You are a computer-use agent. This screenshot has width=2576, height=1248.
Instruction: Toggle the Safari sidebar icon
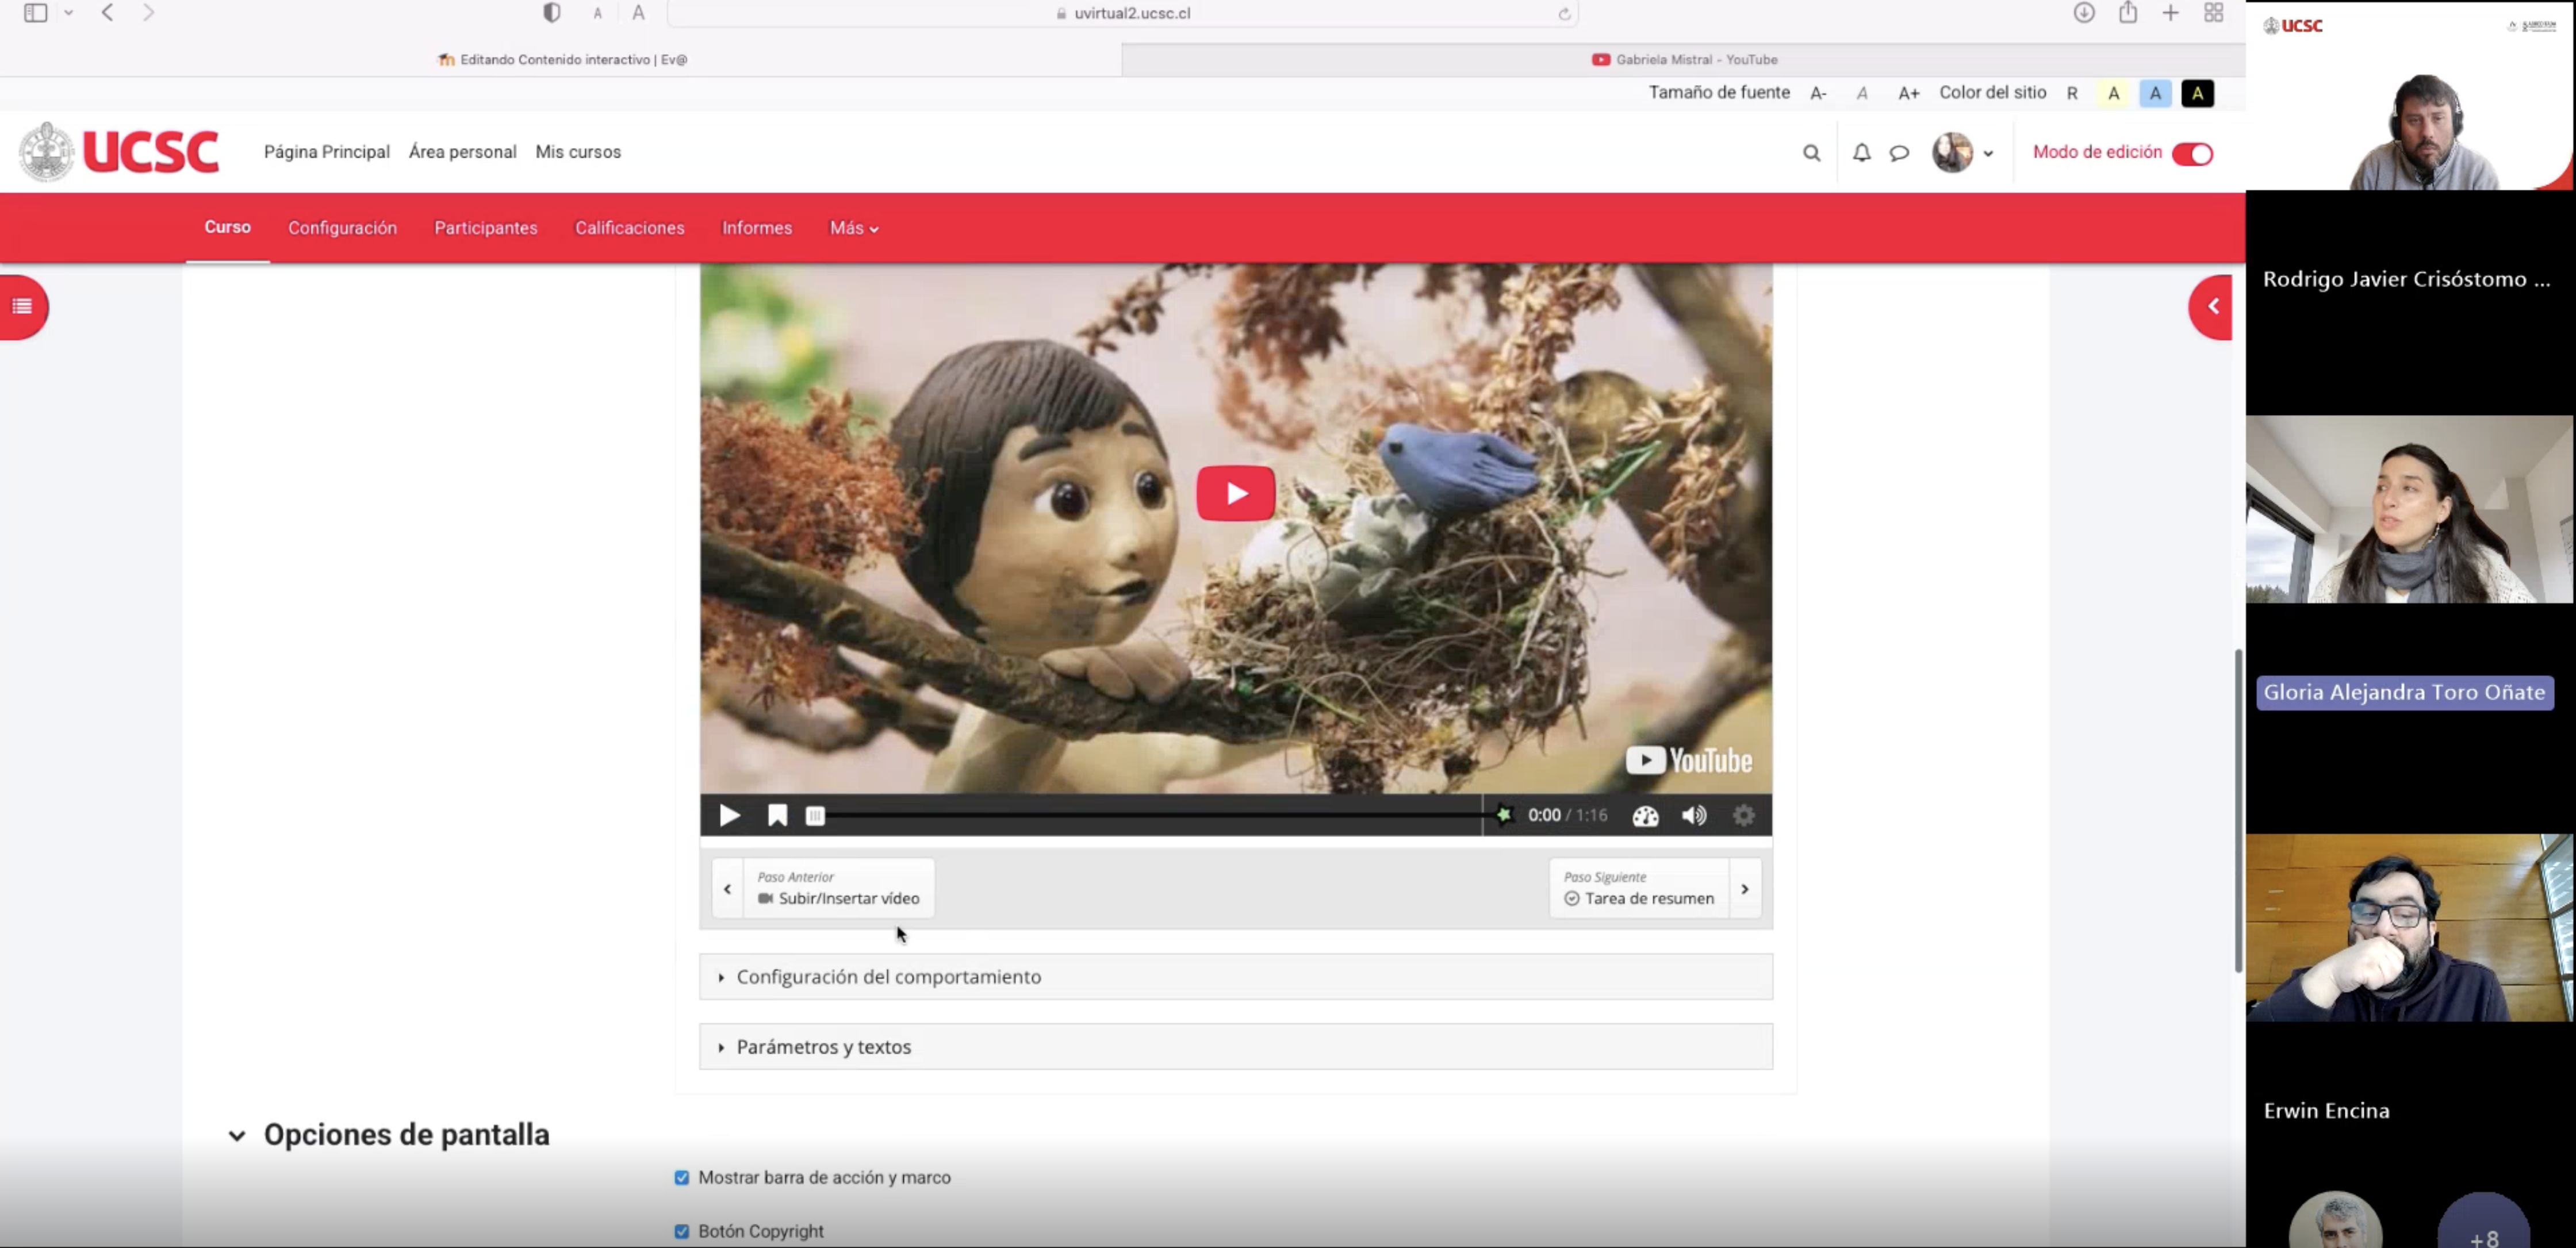click(36, 13)
